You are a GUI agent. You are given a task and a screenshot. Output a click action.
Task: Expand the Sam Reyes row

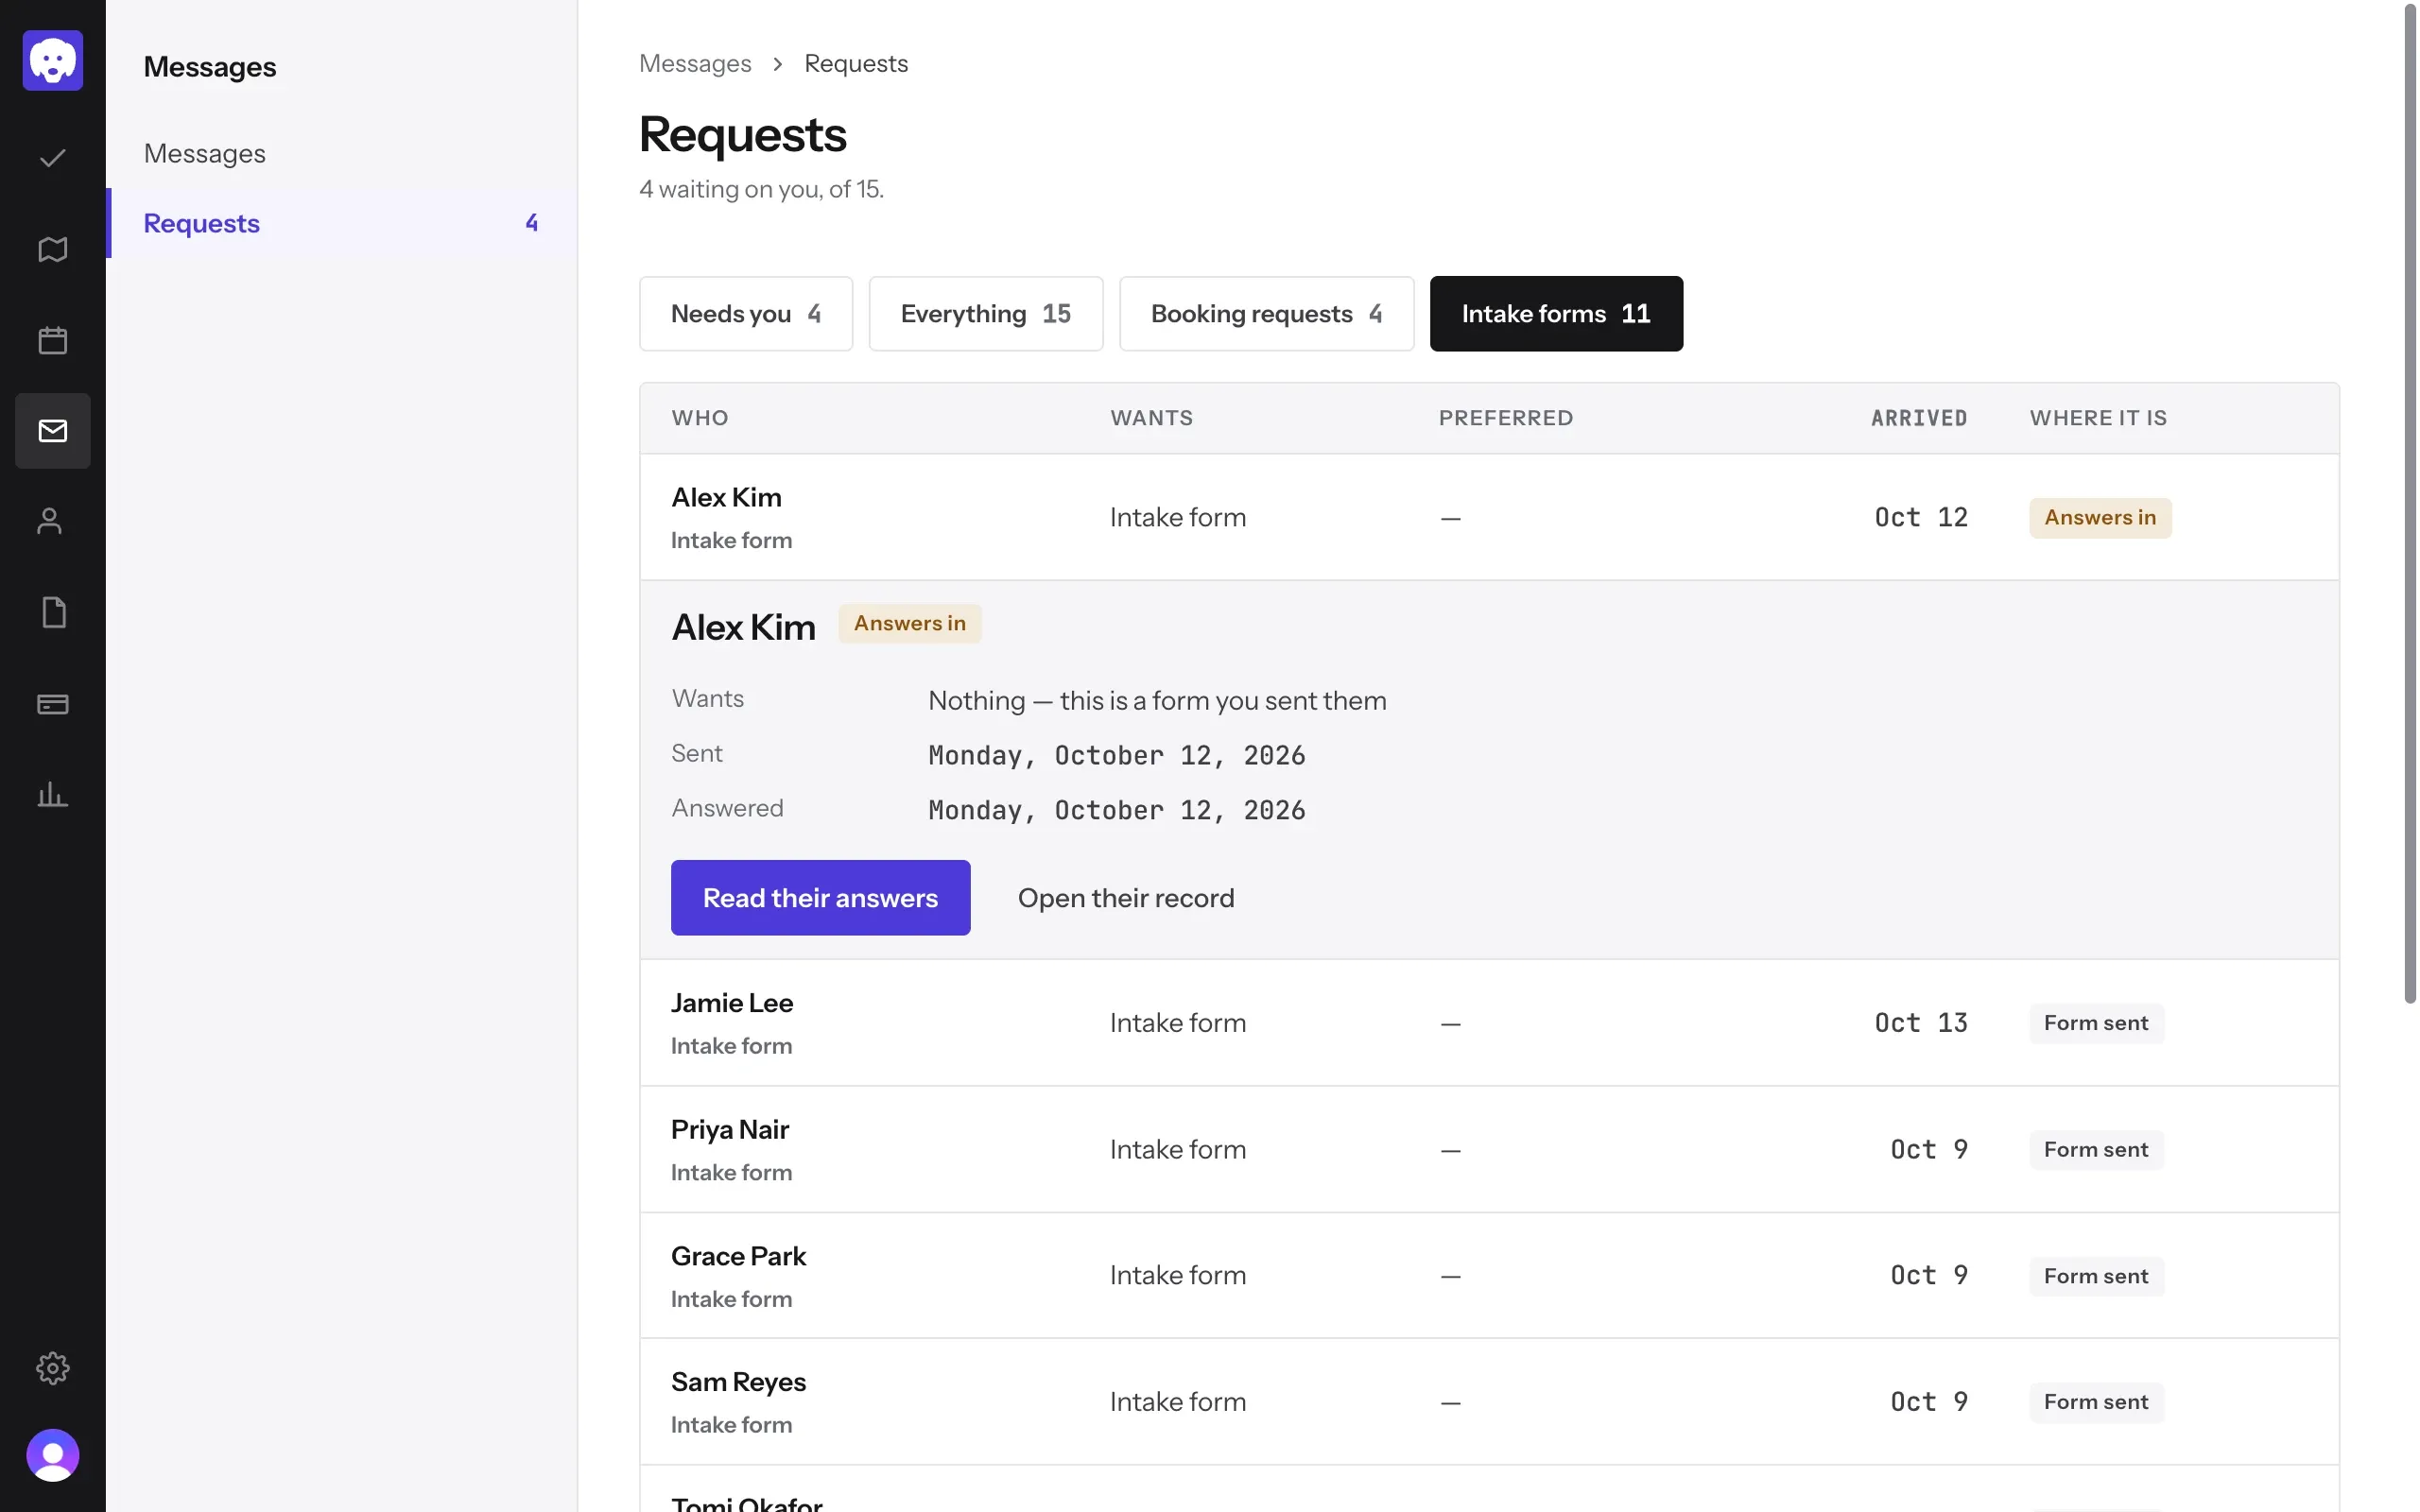point(1489,1402)
